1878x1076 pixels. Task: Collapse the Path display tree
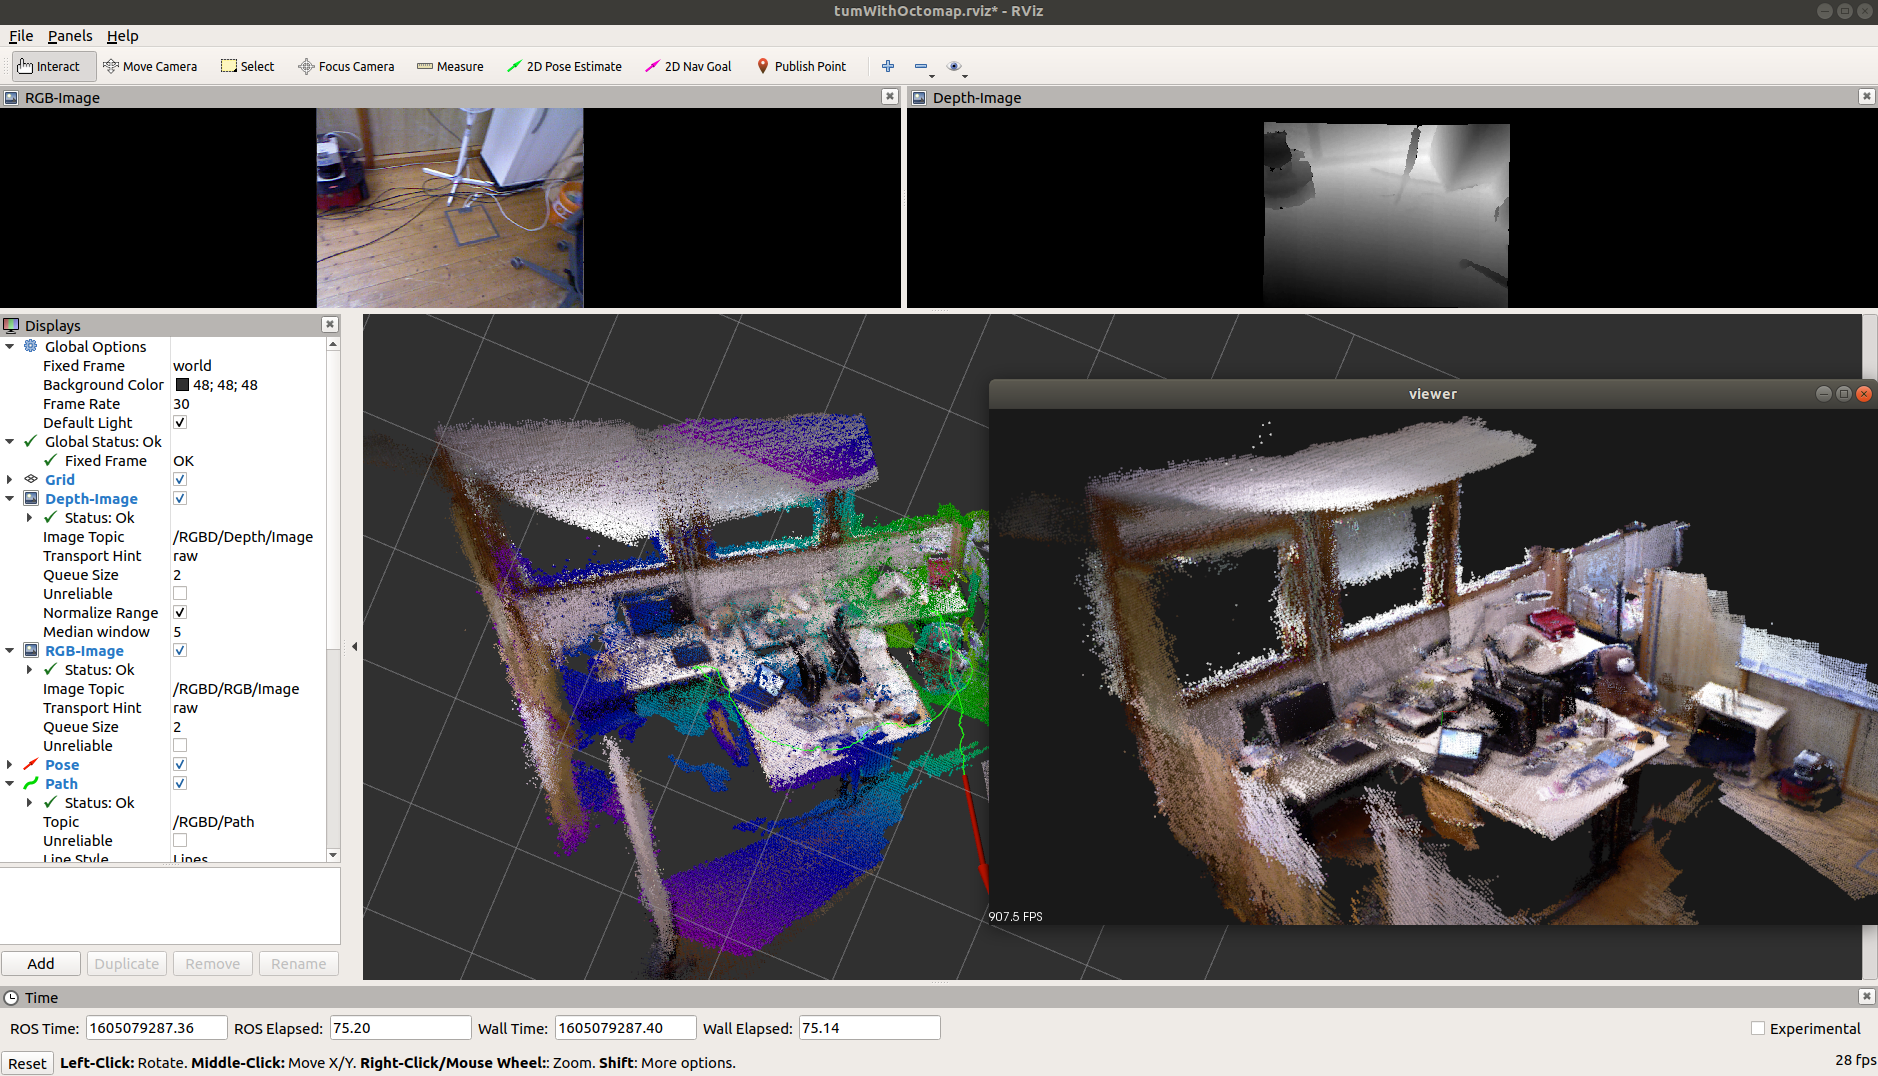pos(10,783)
